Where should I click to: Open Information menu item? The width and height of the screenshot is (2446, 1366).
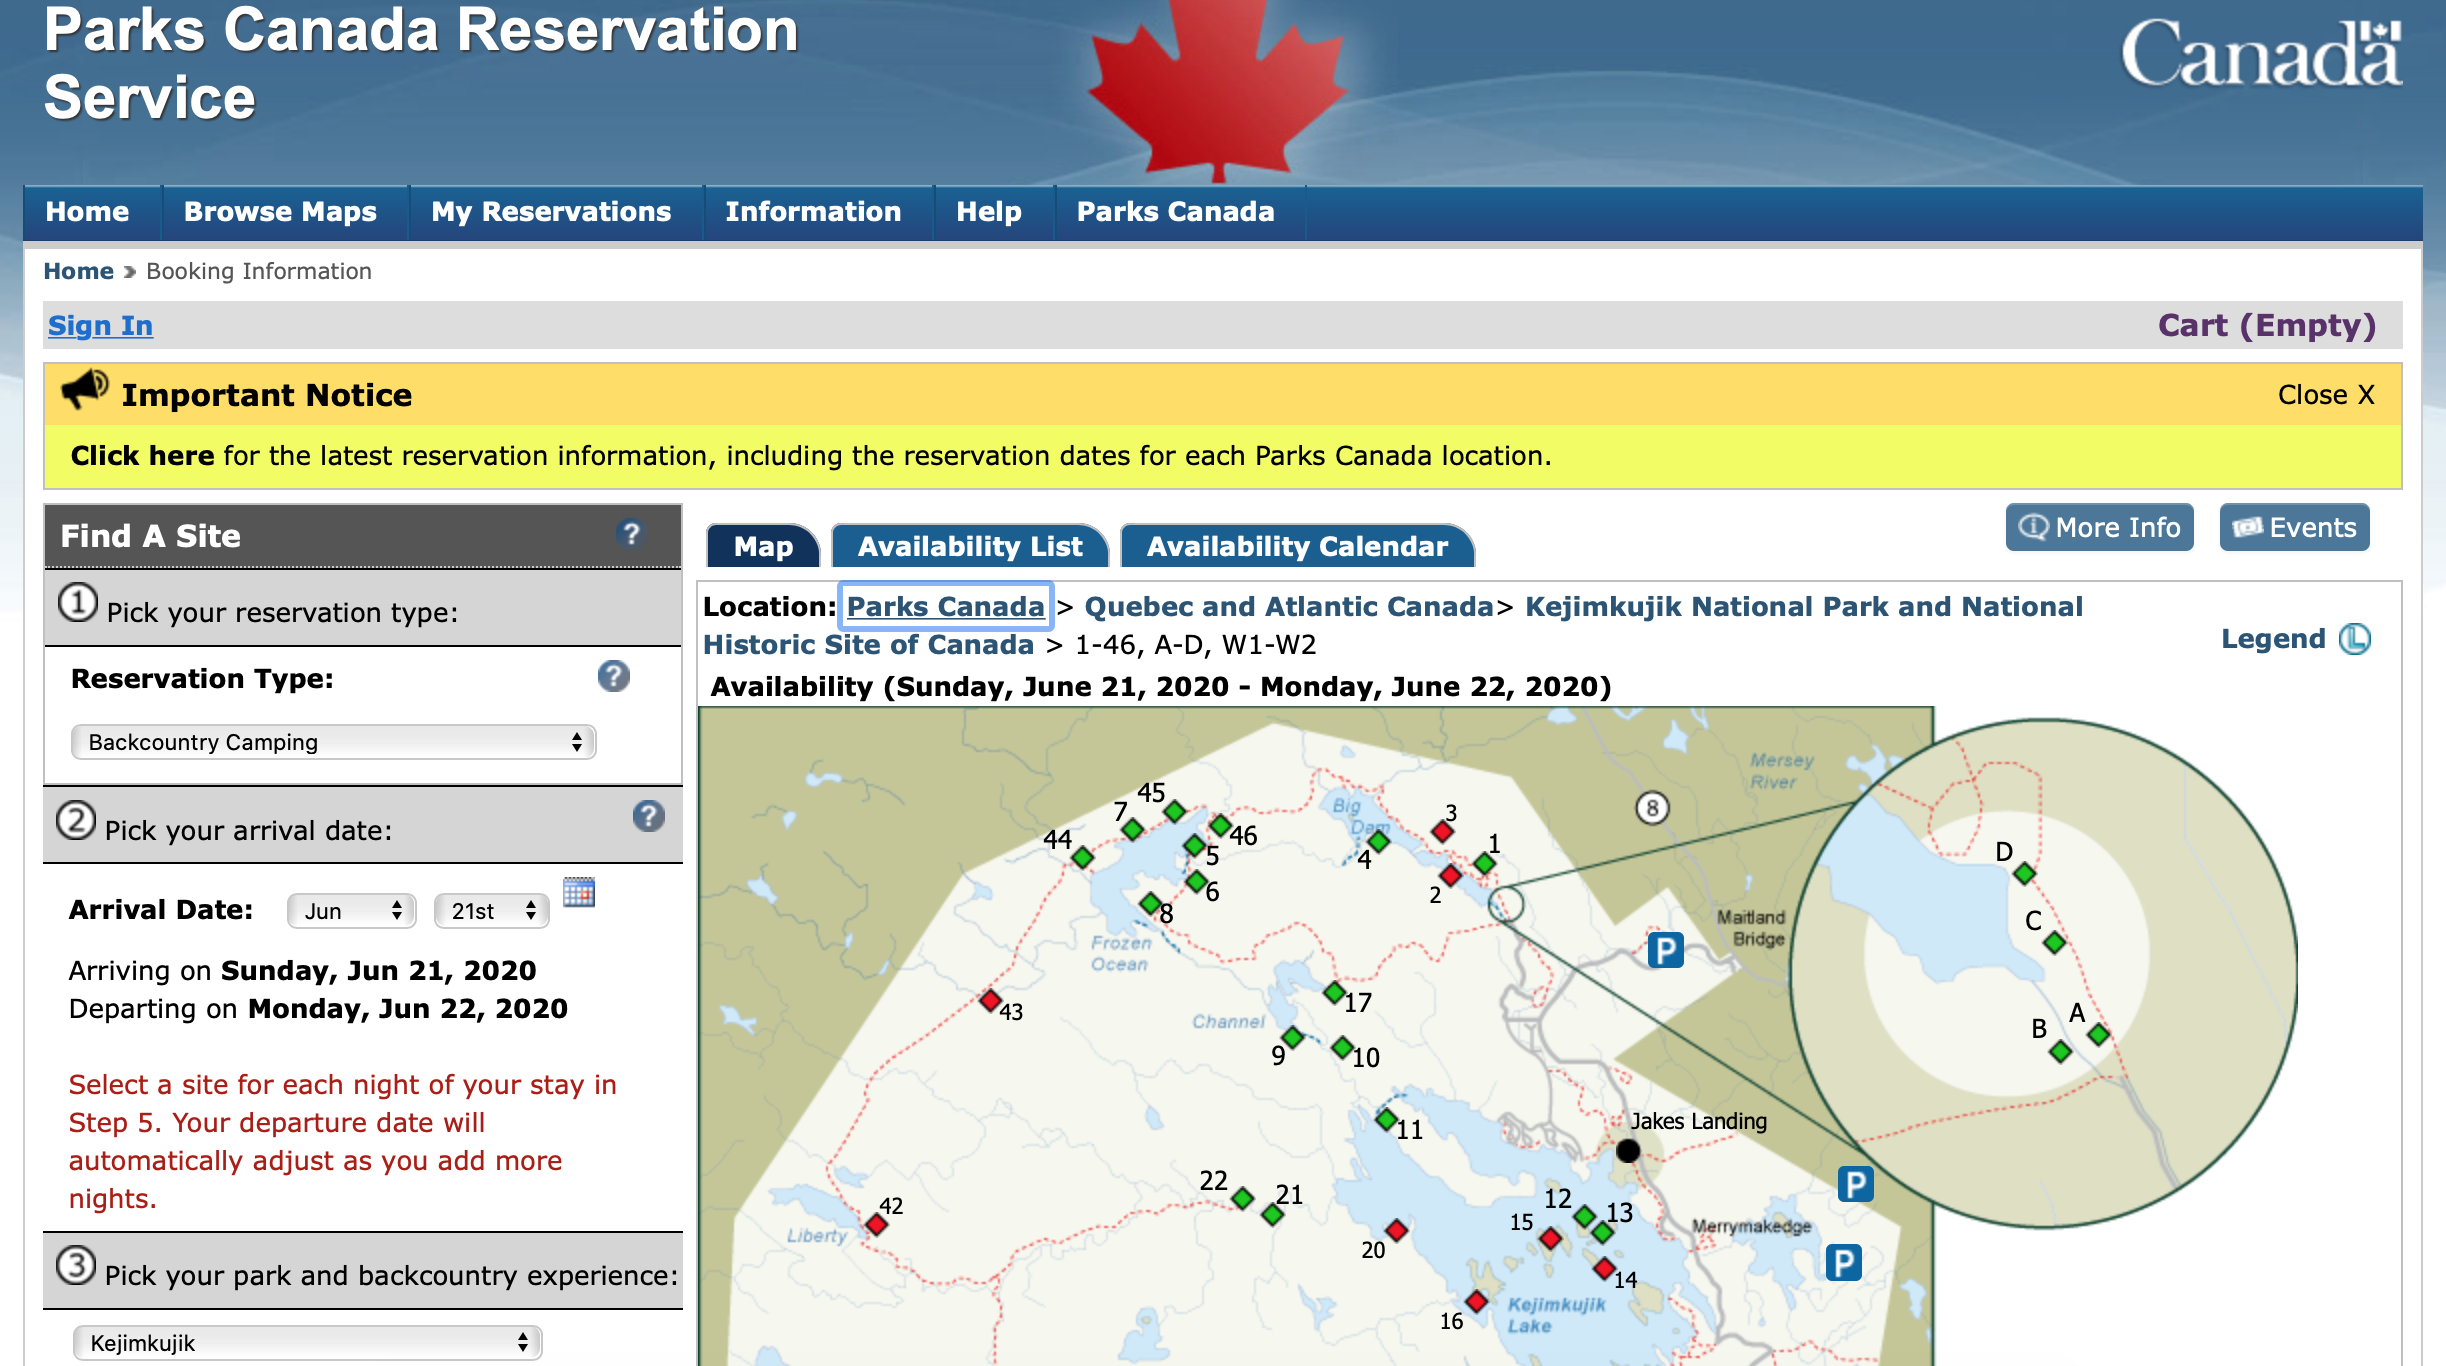[813, 212]
